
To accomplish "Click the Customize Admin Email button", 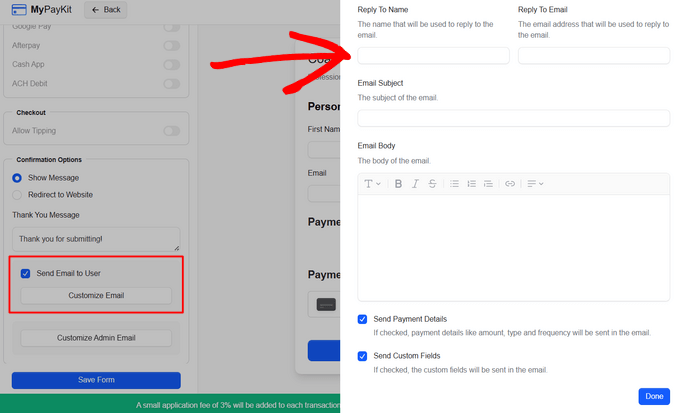I will click(x=96, y=338).
